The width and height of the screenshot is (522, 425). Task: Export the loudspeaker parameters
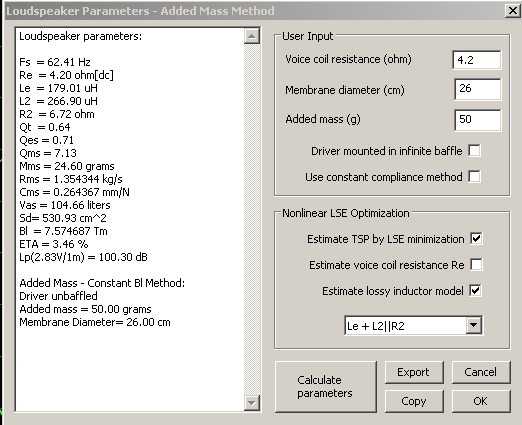(414, 372)
